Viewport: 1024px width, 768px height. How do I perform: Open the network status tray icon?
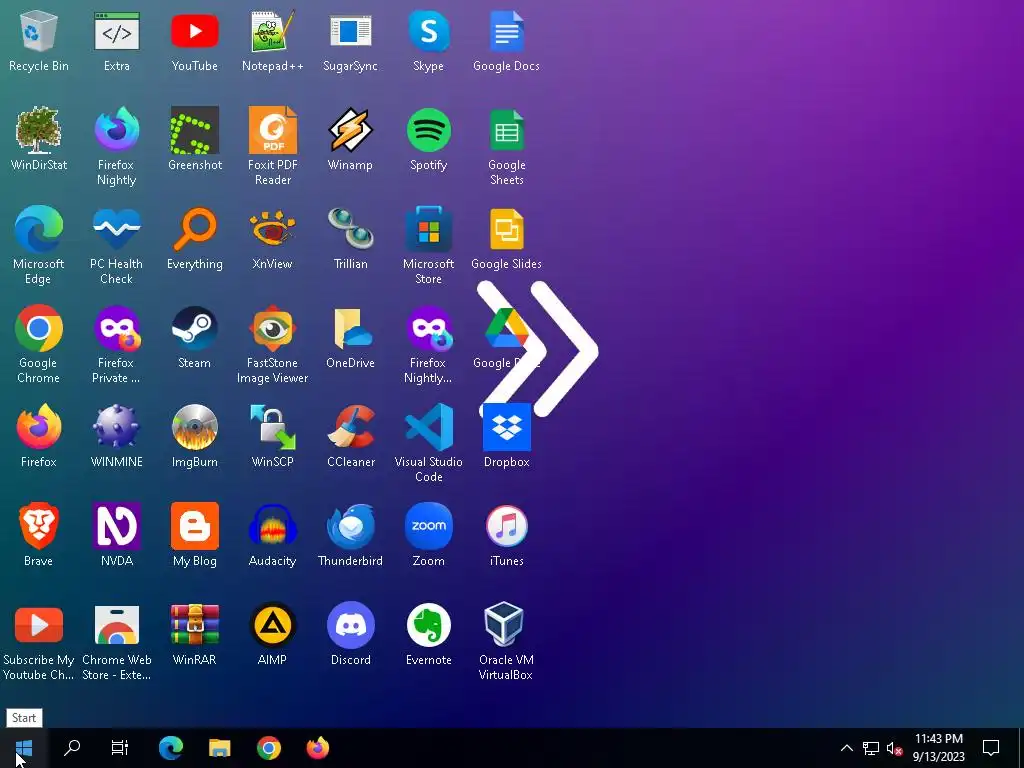pyautogui.click(x=871, y=748)
